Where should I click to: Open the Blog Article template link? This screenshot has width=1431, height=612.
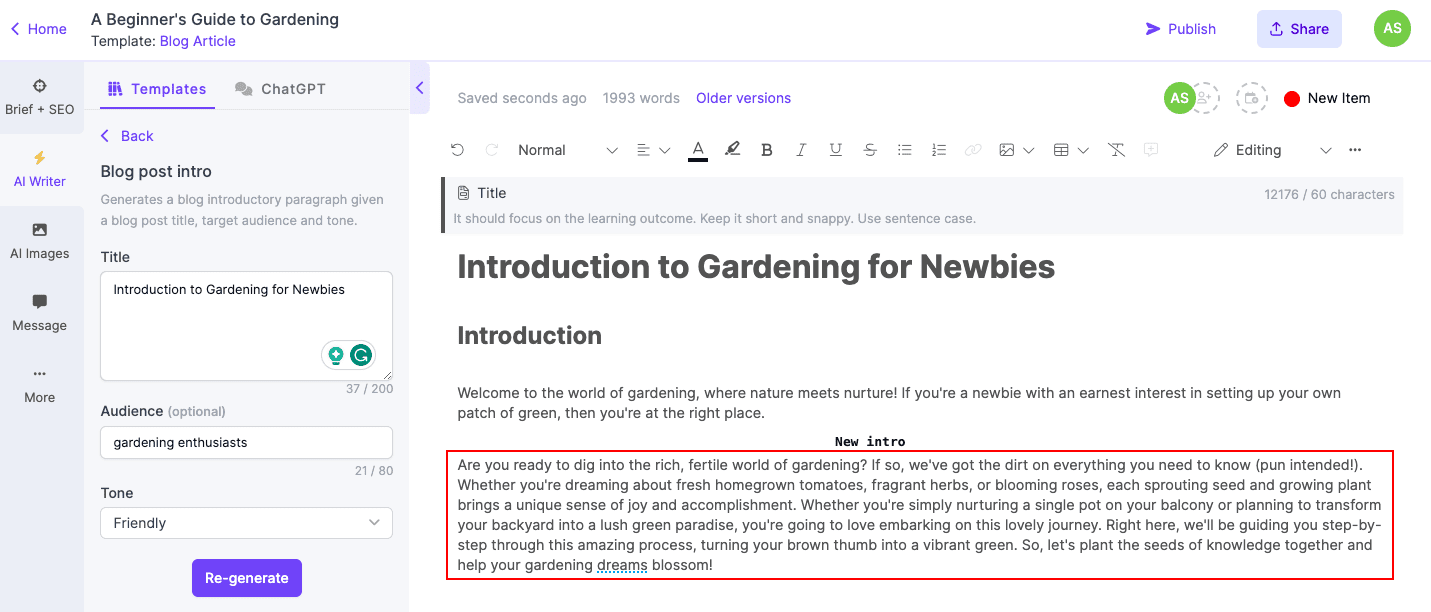click(197, 41)
